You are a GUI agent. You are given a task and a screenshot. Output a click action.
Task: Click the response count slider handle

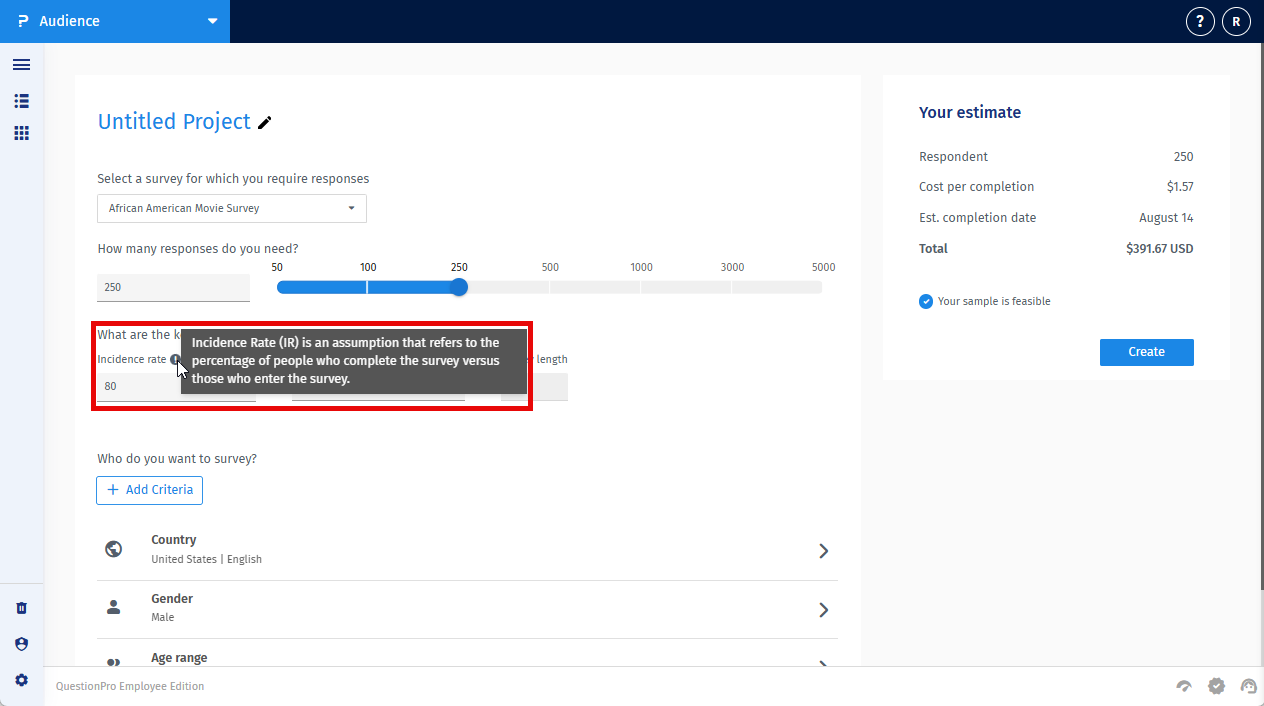point(459,287)
